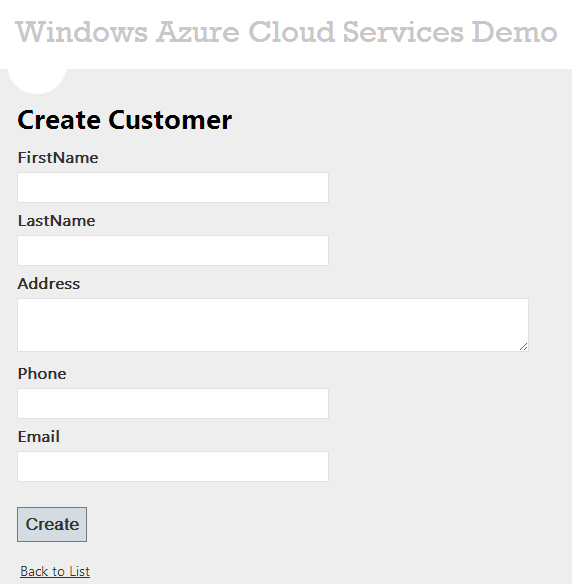Click the resize handle of the Address box

(x=523, y=346)
